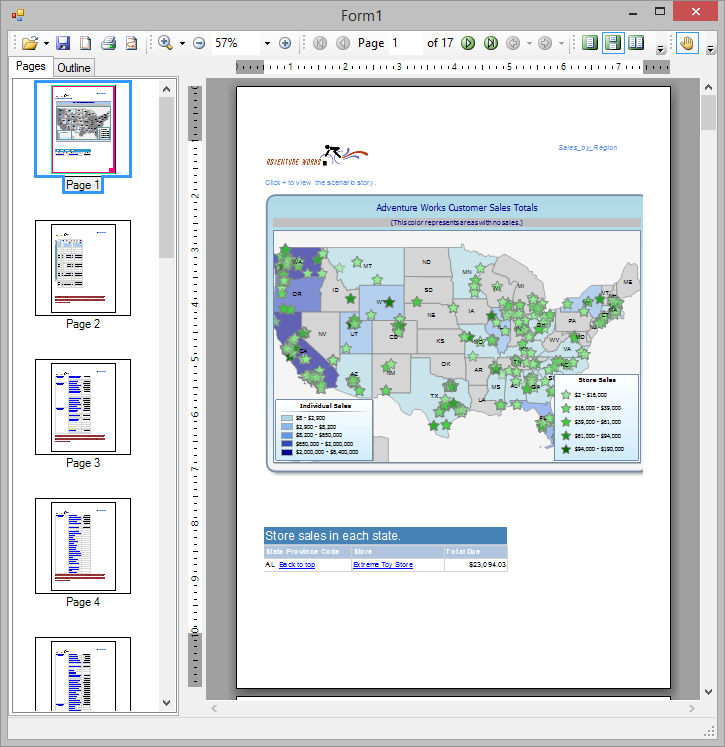This screenshot has width=725, height=747.
Task: Click the zoom out minus icon
Action: click(x=199, y=43)
